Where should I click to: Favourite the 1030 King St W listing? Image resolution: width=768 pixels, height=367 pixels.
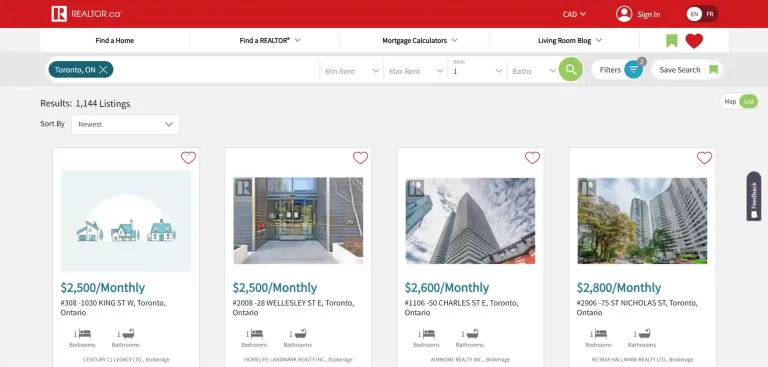[x=189, y=158]
